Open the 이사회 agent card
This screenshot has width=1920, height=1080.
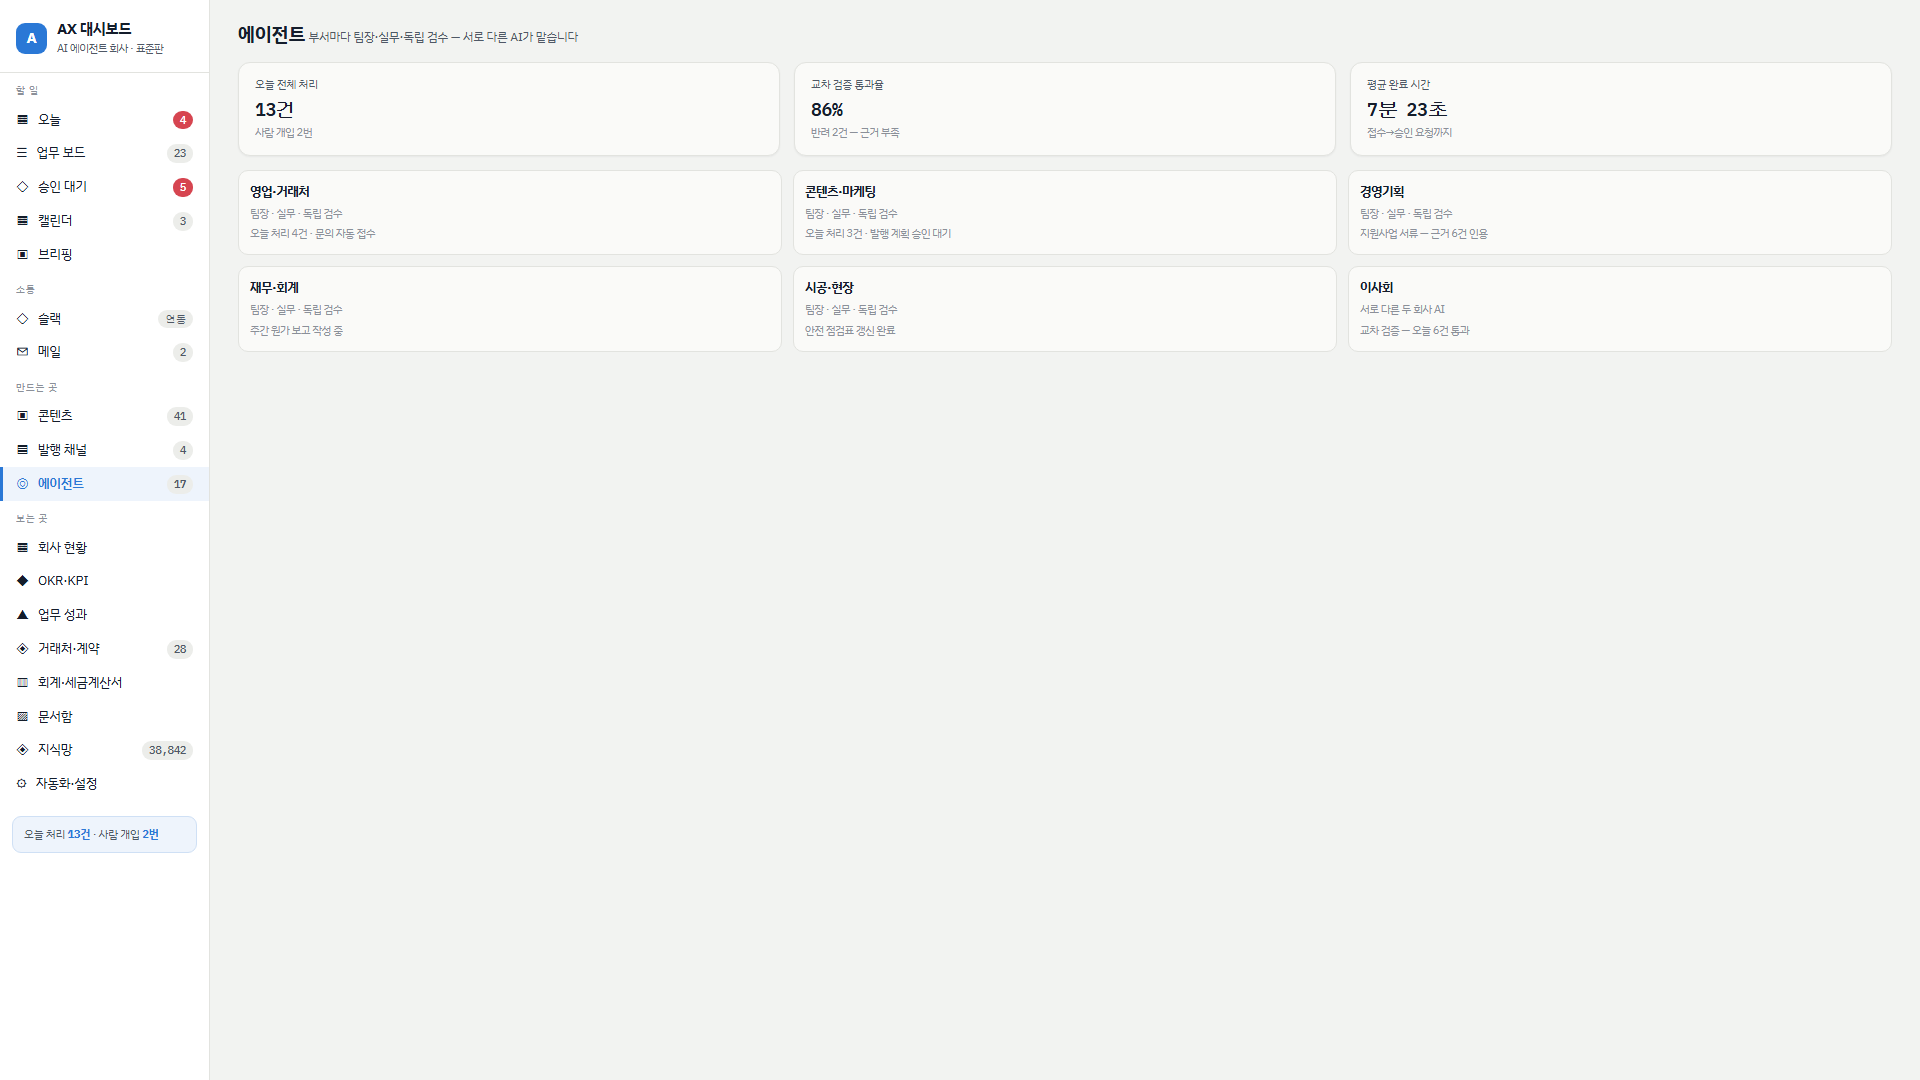1619,309
